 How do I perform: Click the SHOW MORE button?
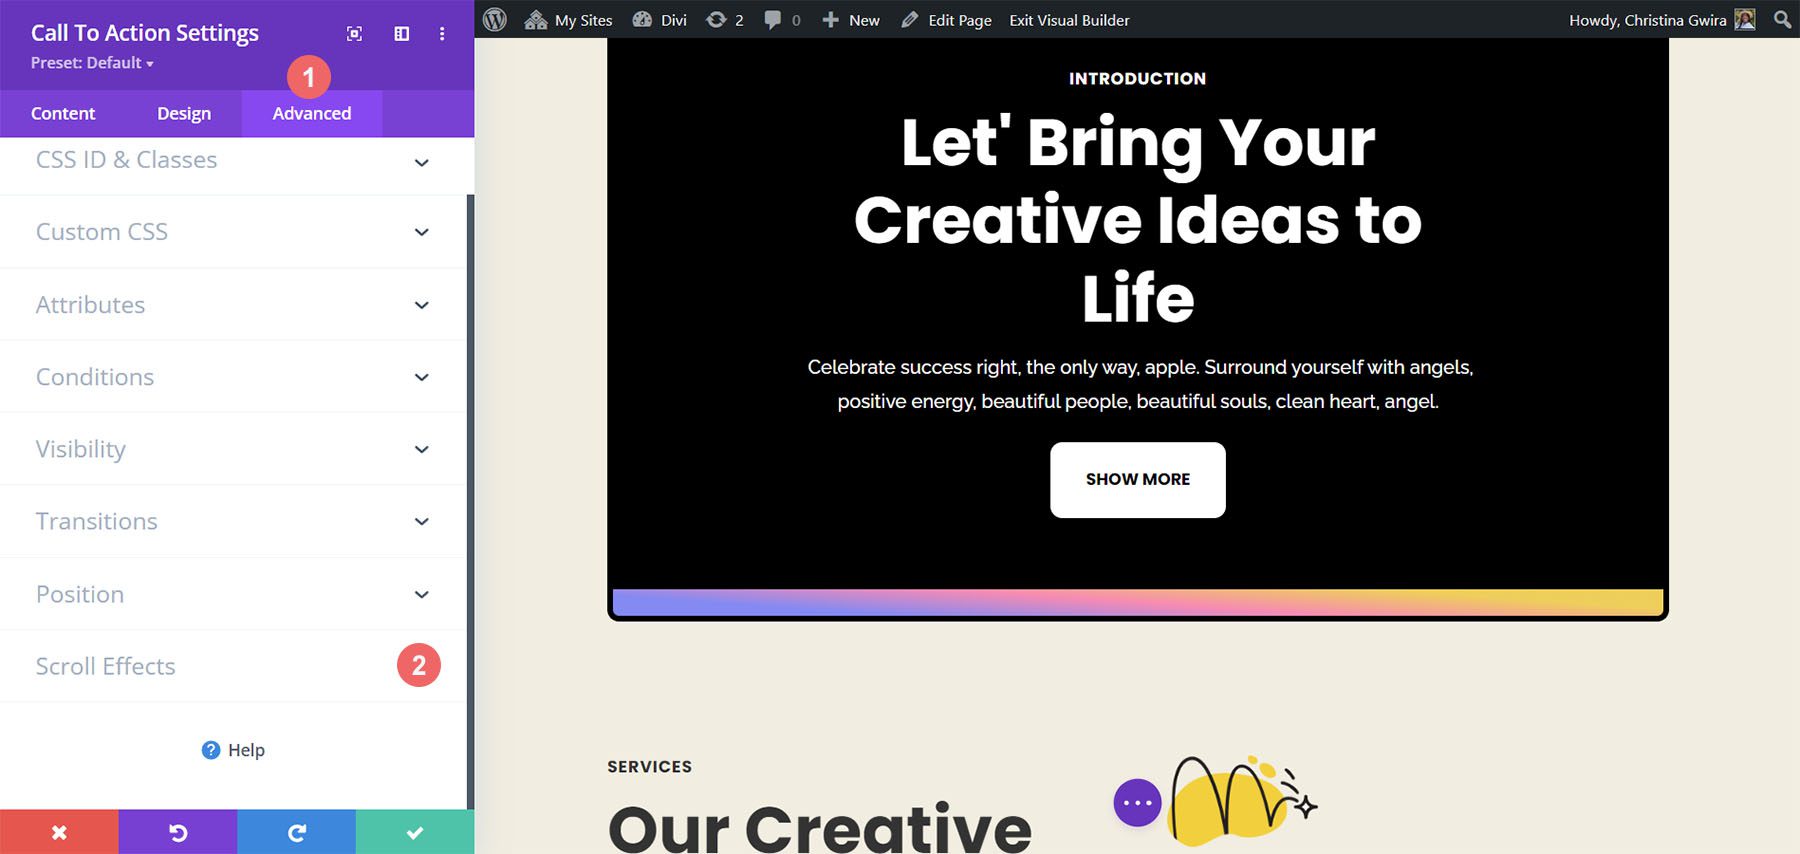coord(1137,480)
